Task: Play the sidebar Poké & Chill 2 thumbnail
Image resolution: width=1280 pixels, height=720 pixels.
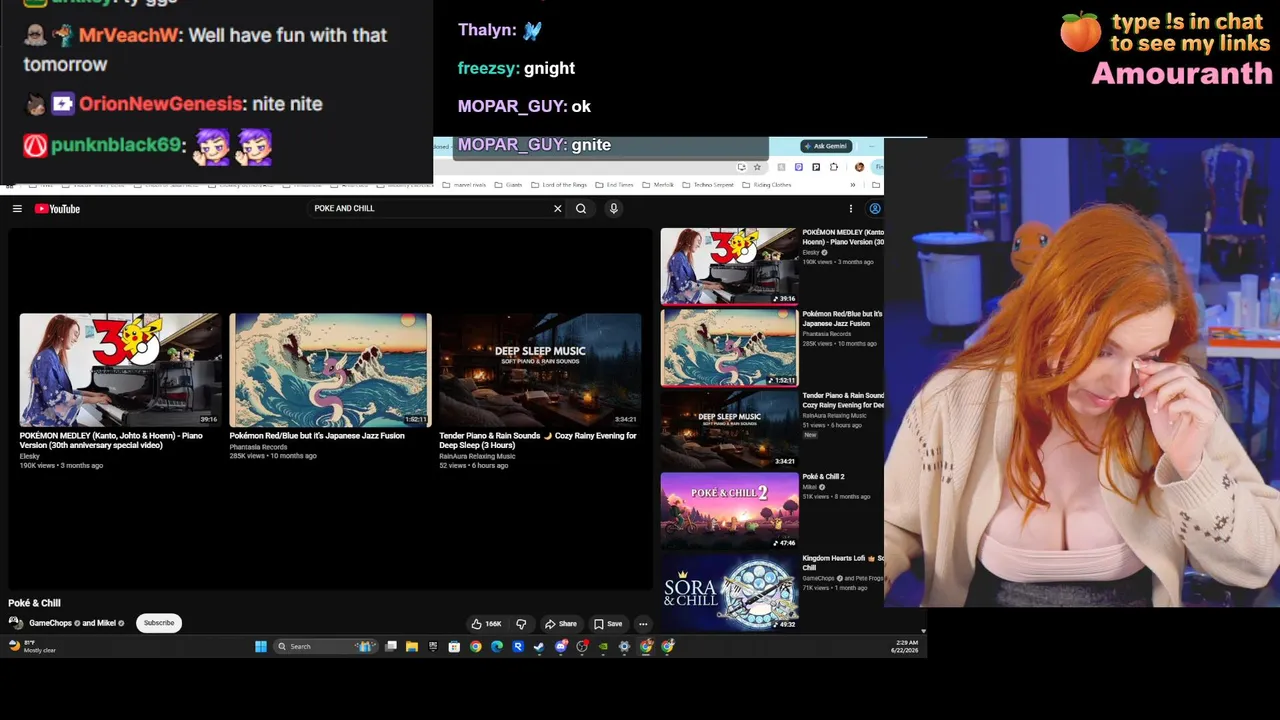Action: [x=729, y=511]
